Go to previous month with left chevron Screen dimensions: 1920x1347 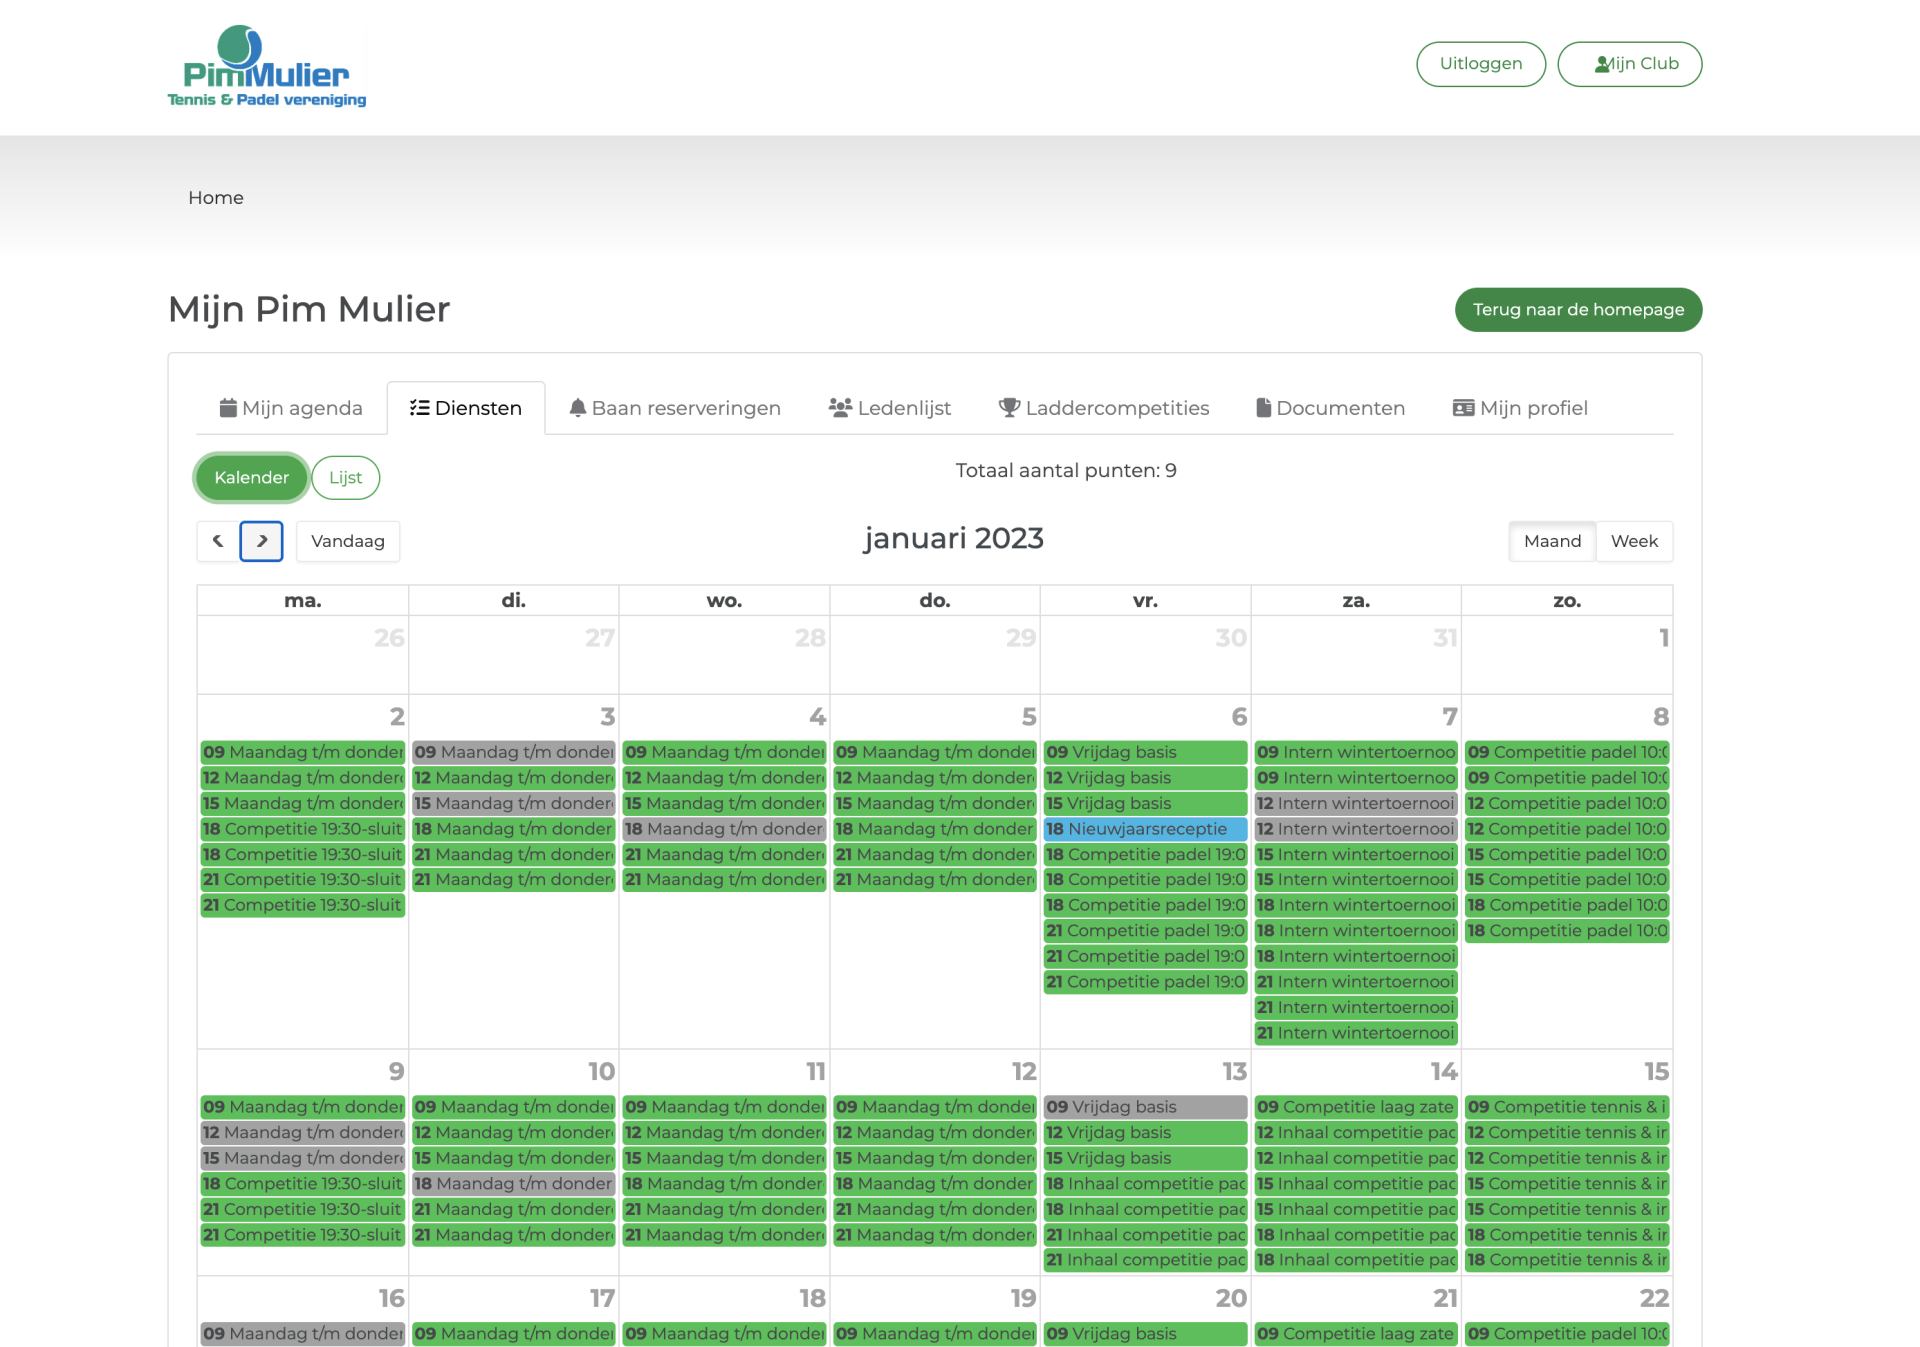[218, 541]
